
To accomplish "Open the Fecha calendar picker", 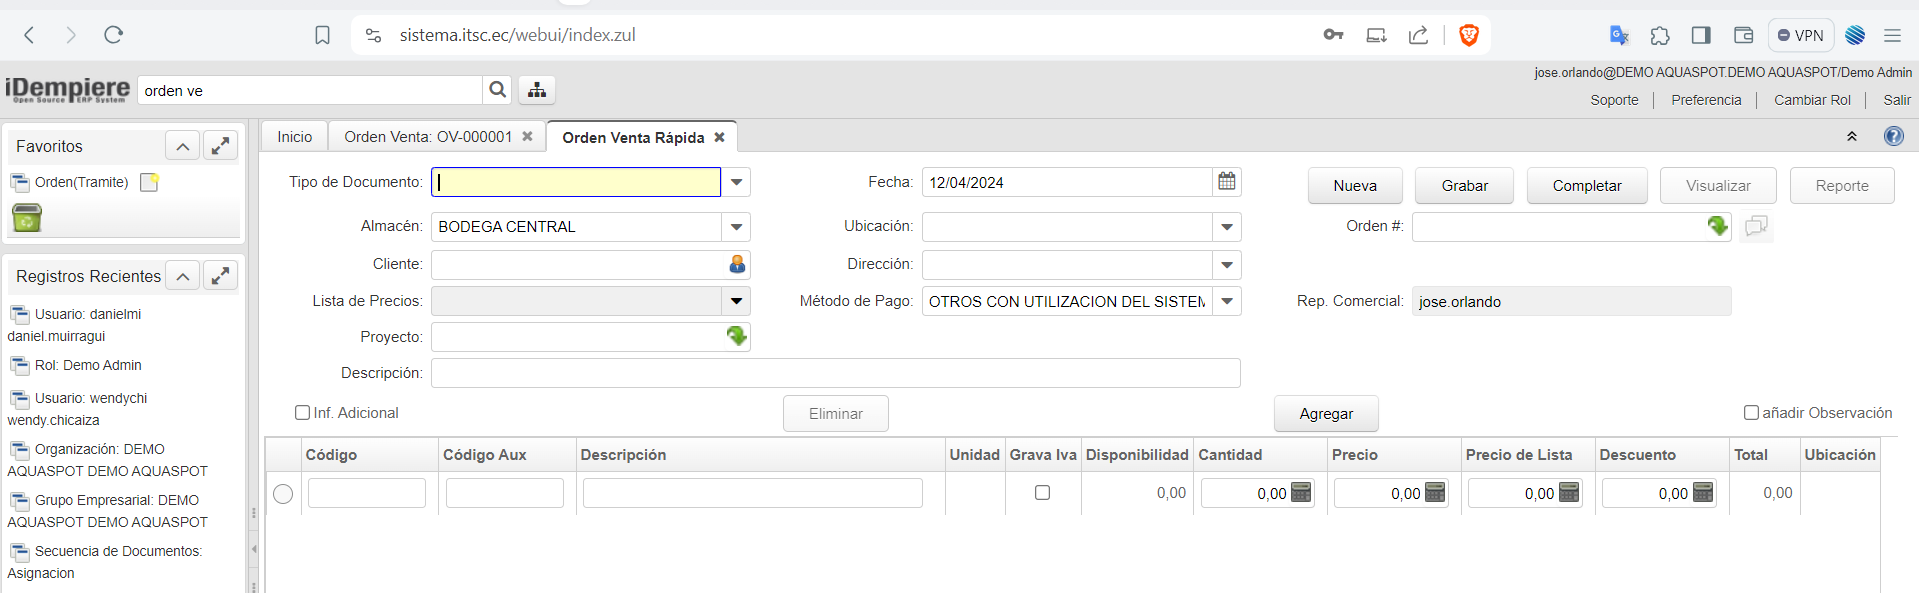I will click(1227, 182).
